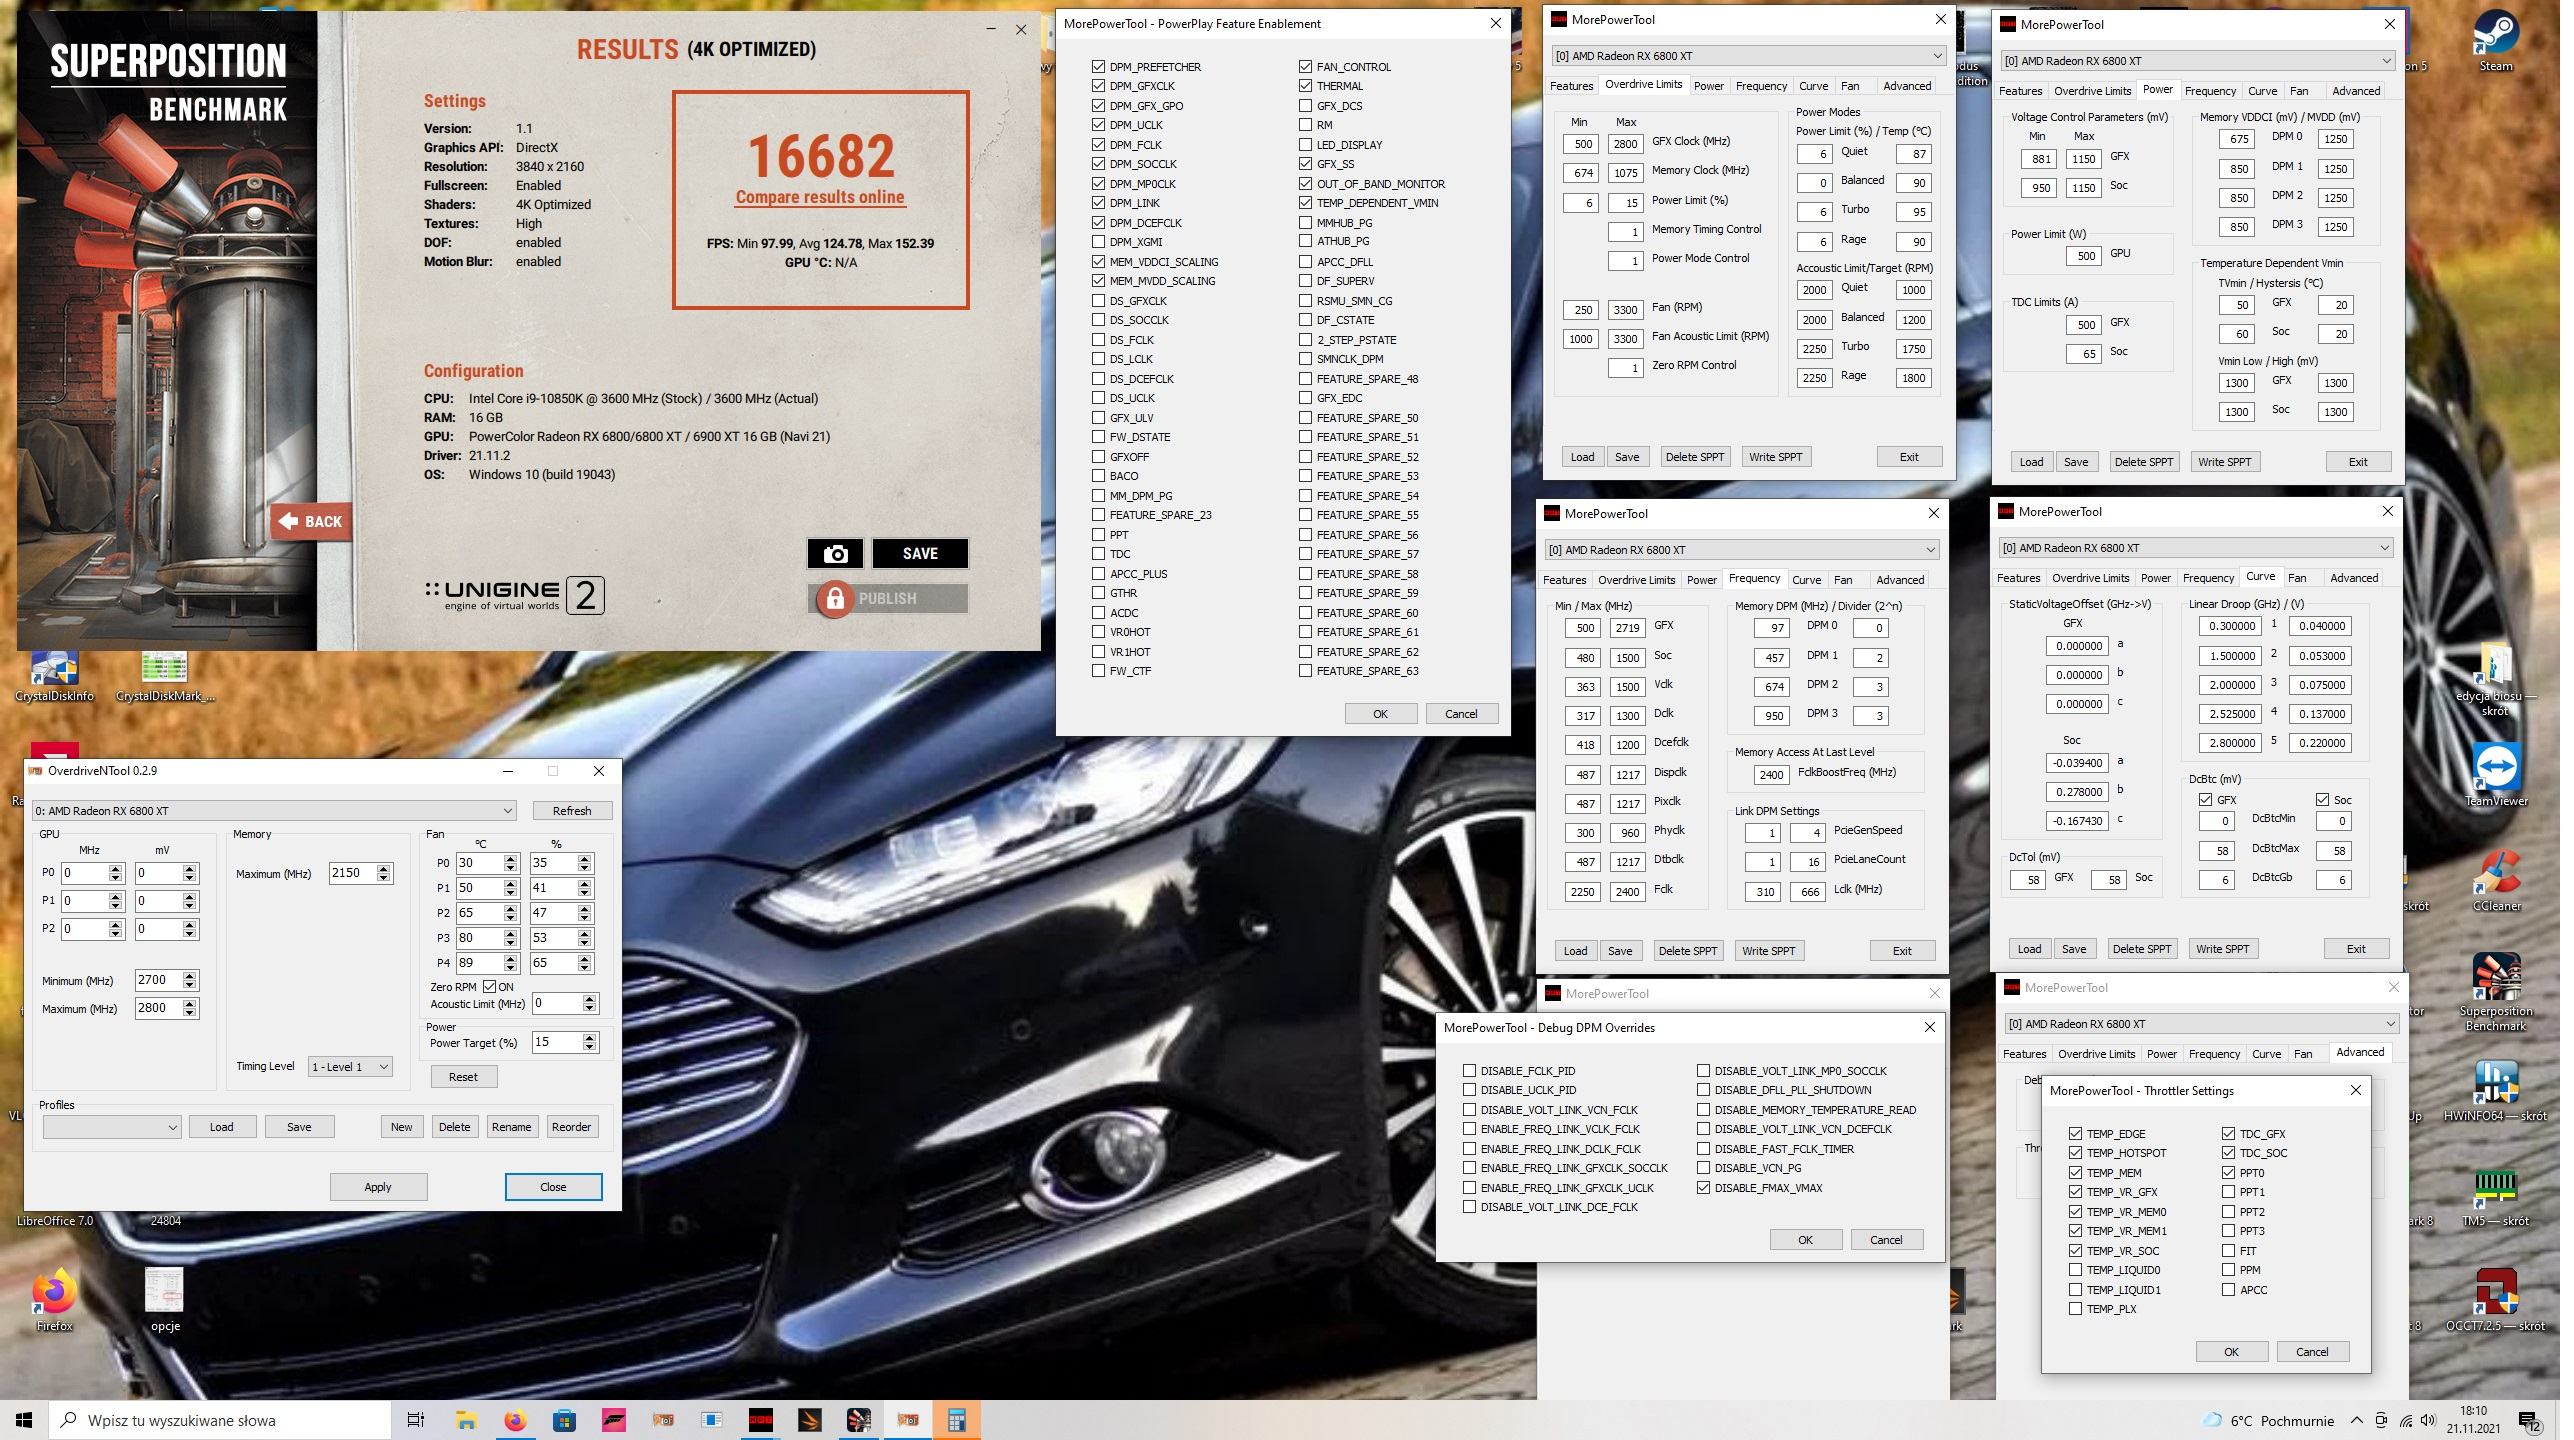Open CrystalDiskInfo desktop icon
Image resolution: width=2574 pixels, height=1440 pixels.
54,676
